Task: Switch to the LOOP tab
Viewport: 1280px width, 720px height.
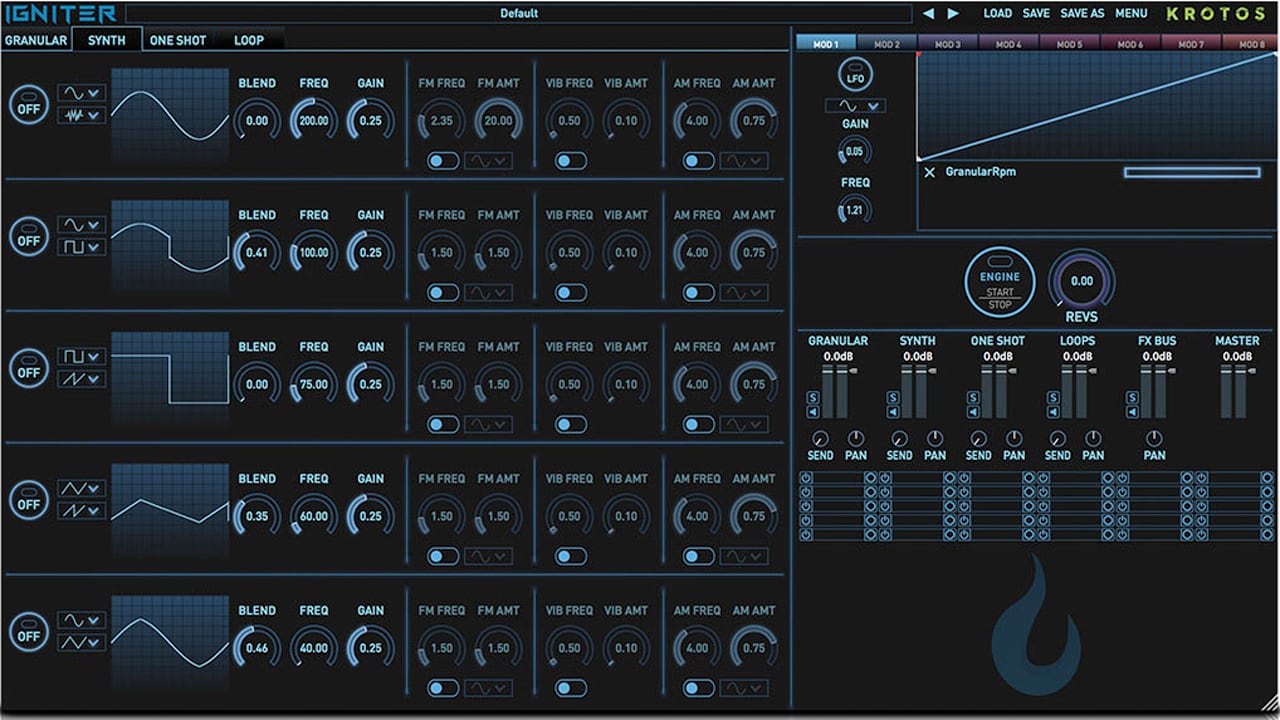Action: point(249,40)
